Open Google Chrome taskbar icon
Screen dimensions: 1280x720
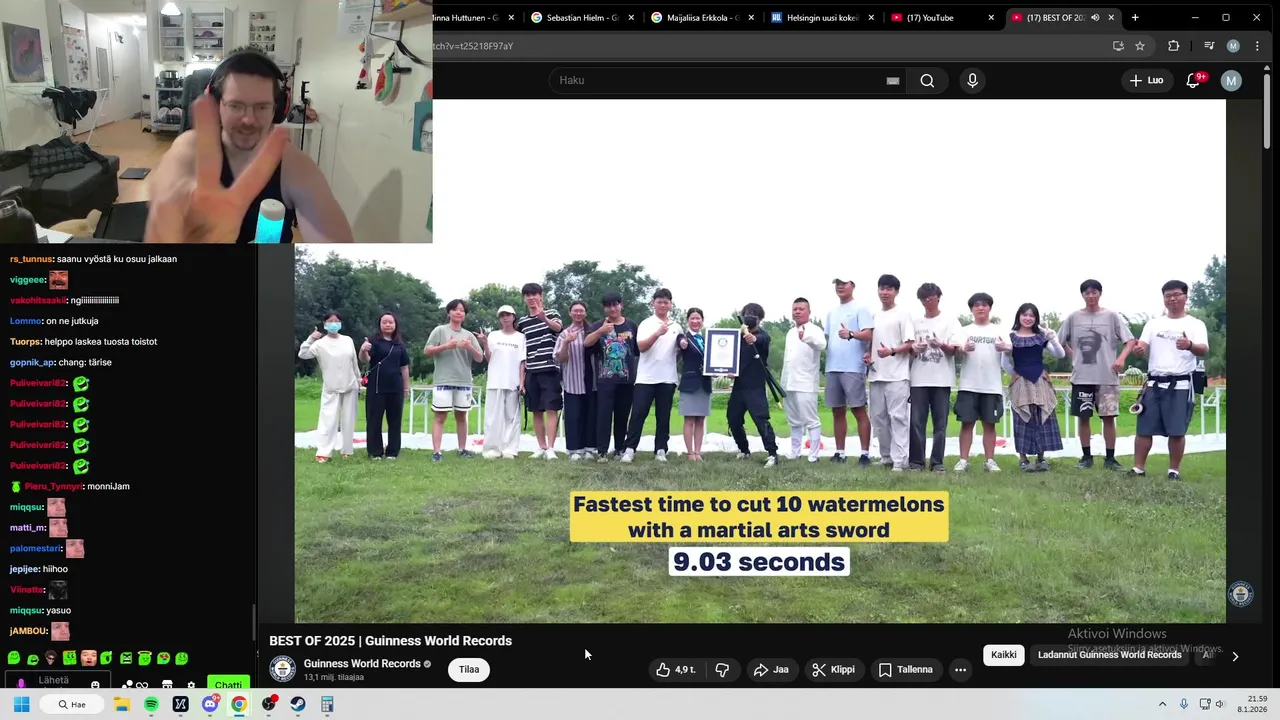(x=239, y=704)
